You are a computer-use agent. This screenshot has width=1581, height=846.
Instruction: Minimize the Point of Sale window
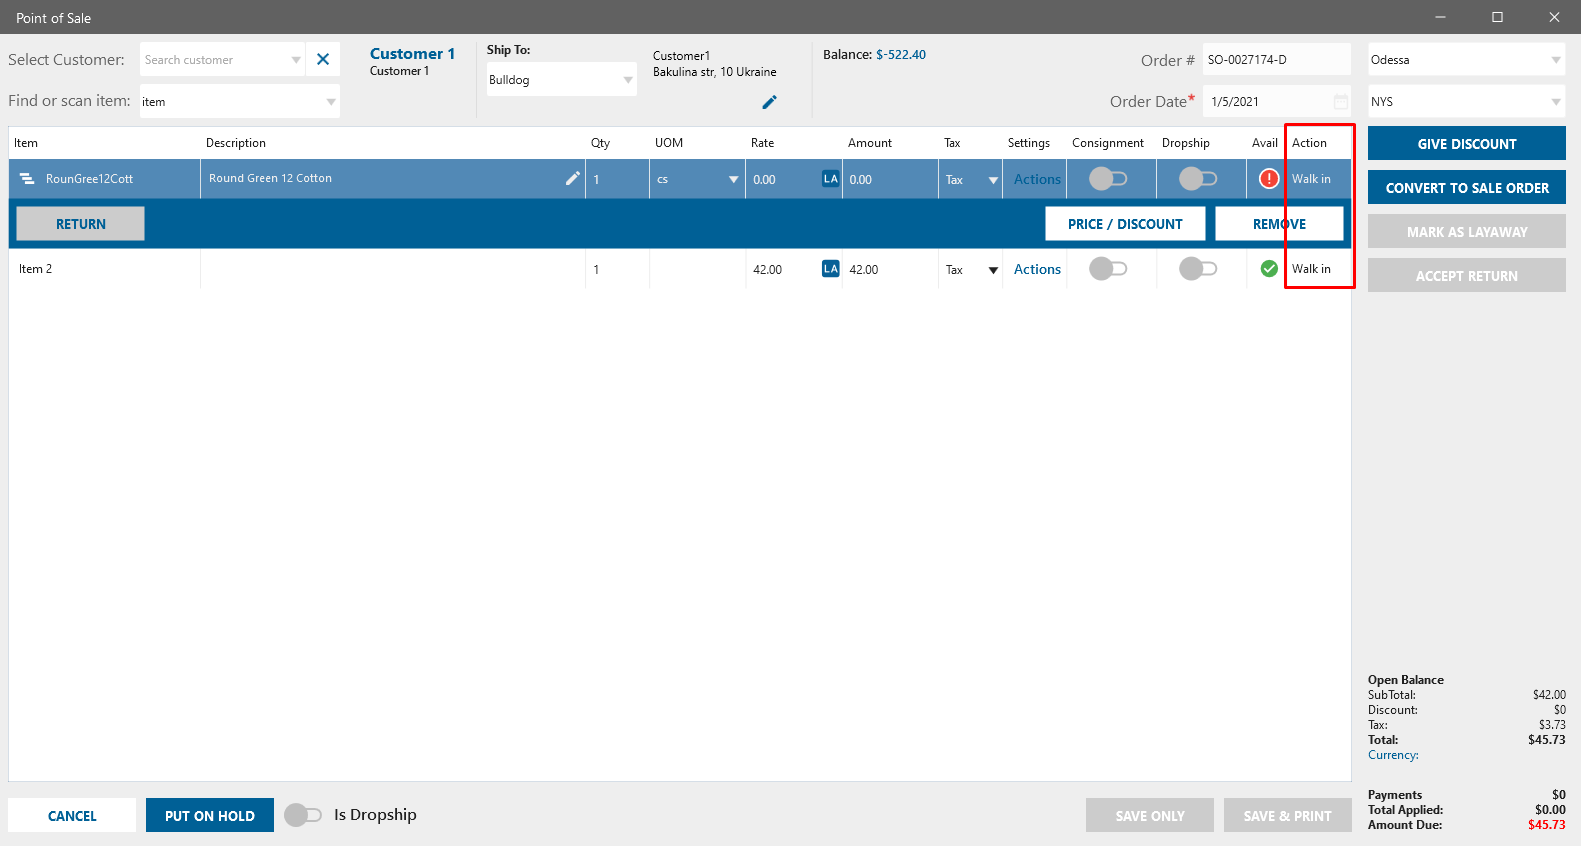click(1441, 17)
